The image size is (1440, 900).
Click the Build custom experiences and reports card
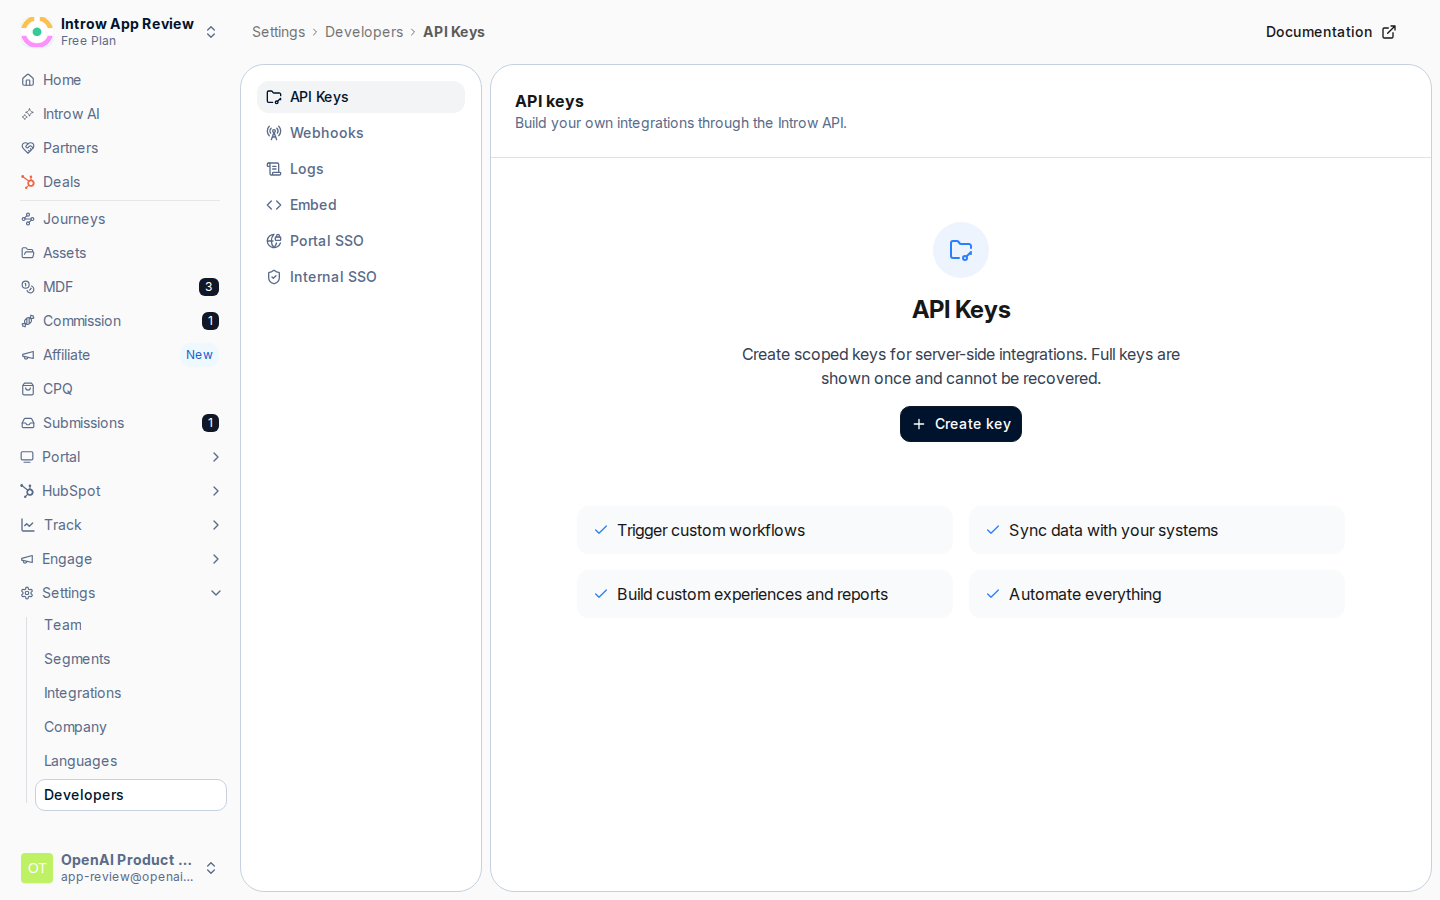(765, 594)
